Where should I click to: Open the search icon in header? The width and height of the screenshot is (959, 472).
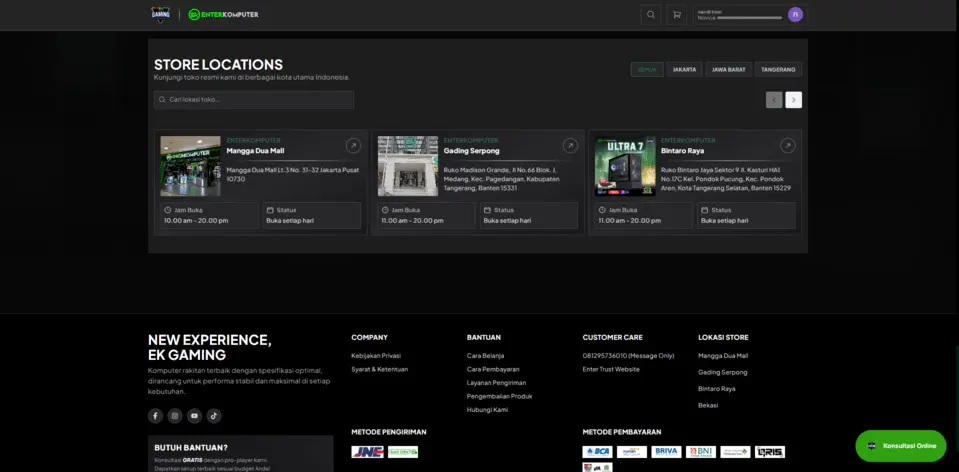[x=651, y=15]
